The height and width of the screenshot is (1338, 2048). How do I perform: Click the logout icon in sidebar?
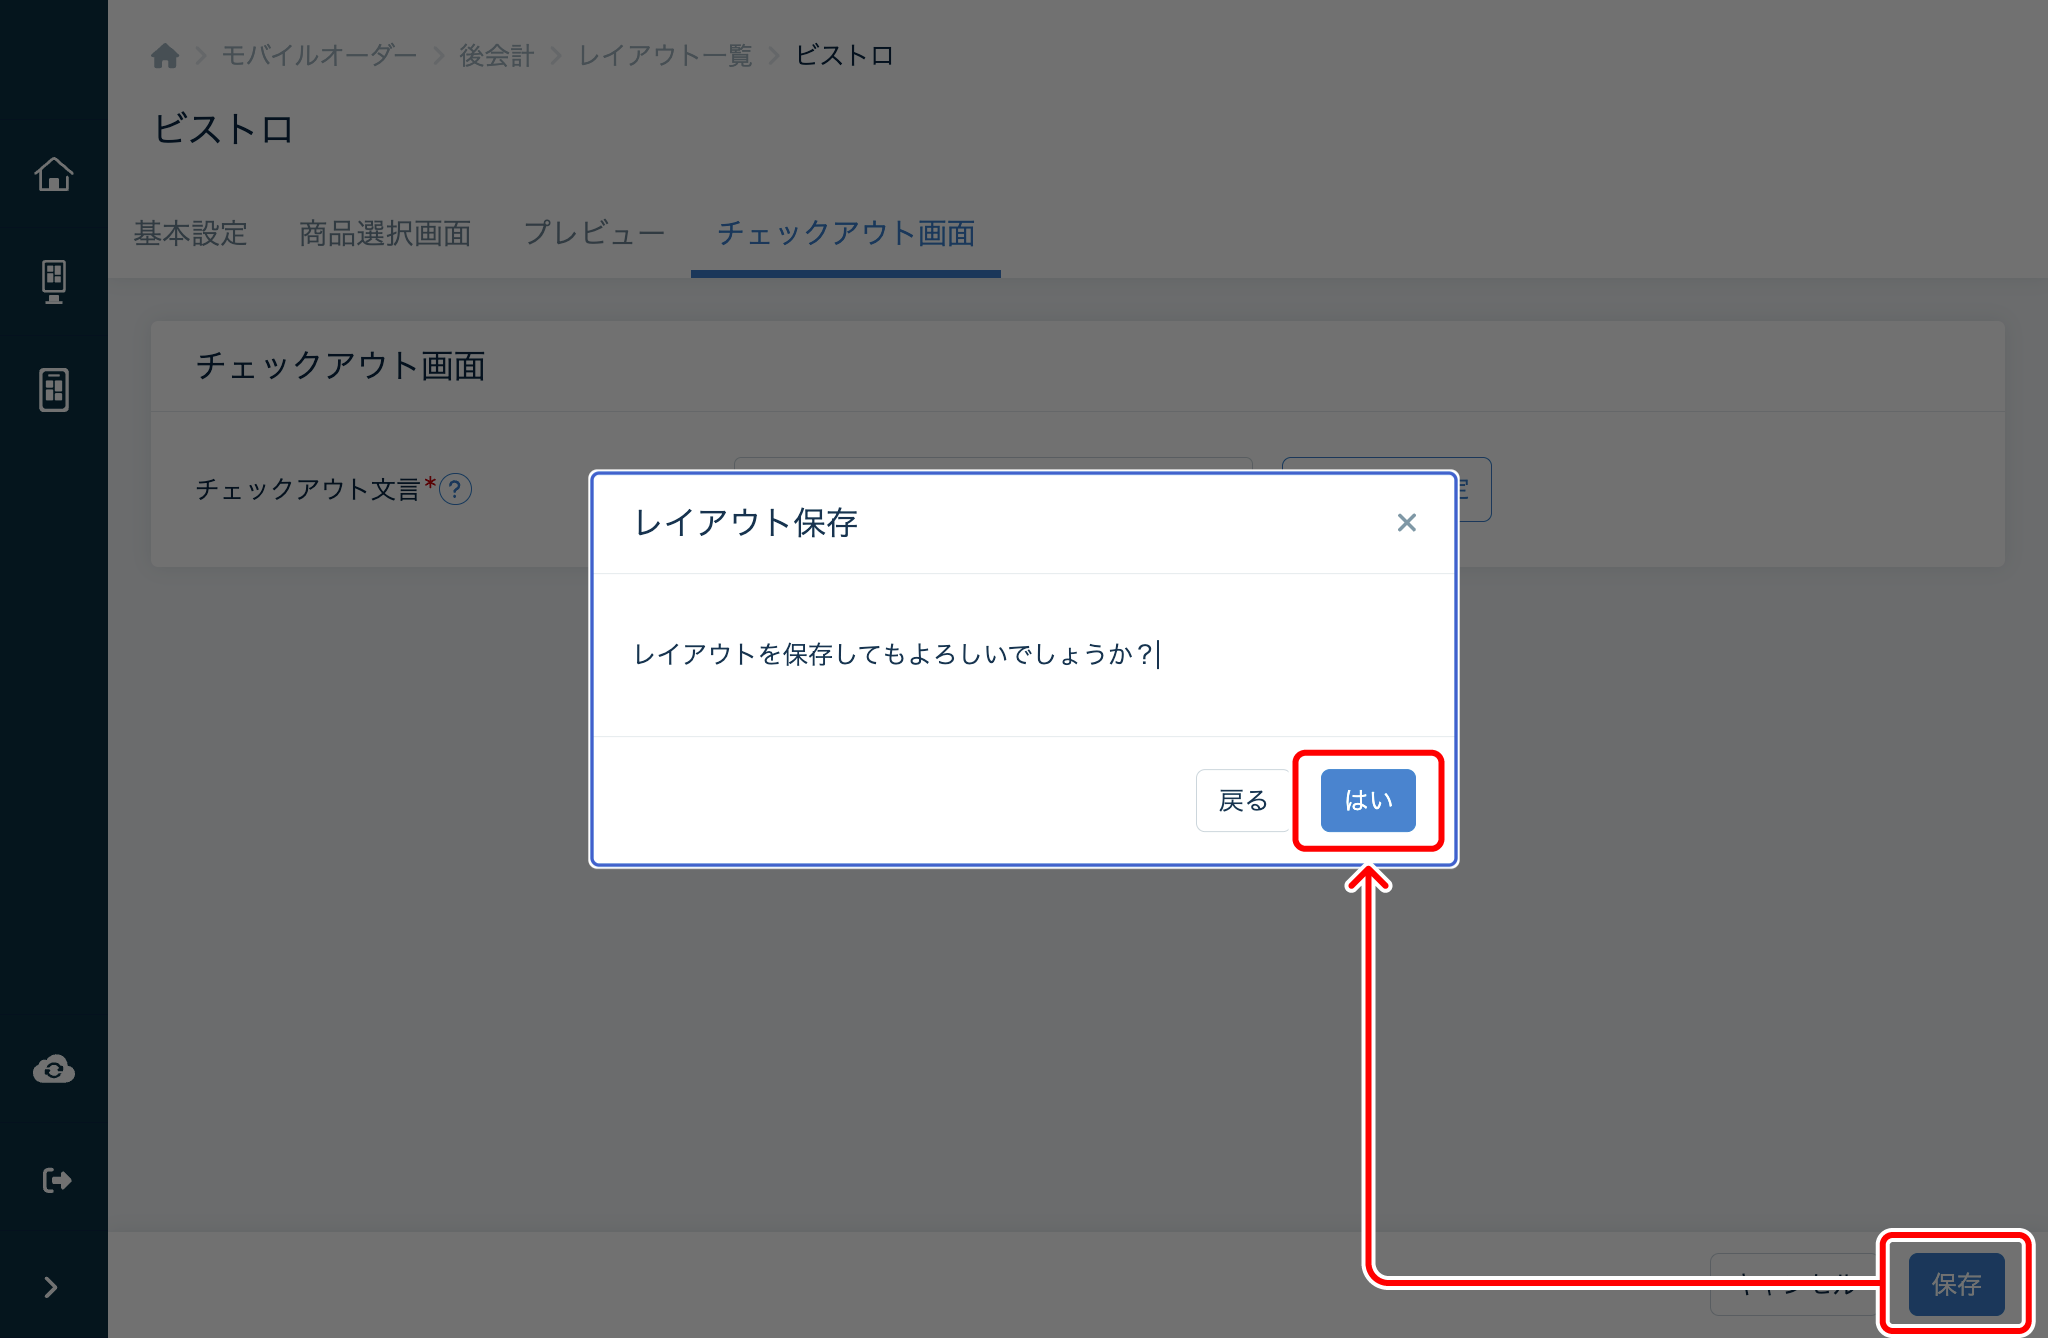56,1180
